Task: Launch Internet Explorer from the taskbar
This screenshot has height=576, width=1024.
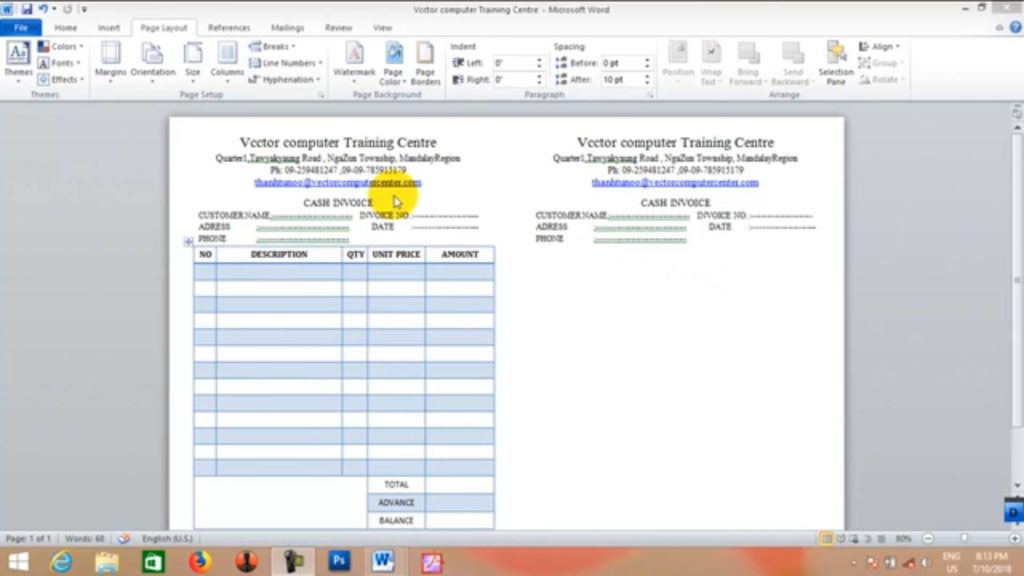Action: 61,562
